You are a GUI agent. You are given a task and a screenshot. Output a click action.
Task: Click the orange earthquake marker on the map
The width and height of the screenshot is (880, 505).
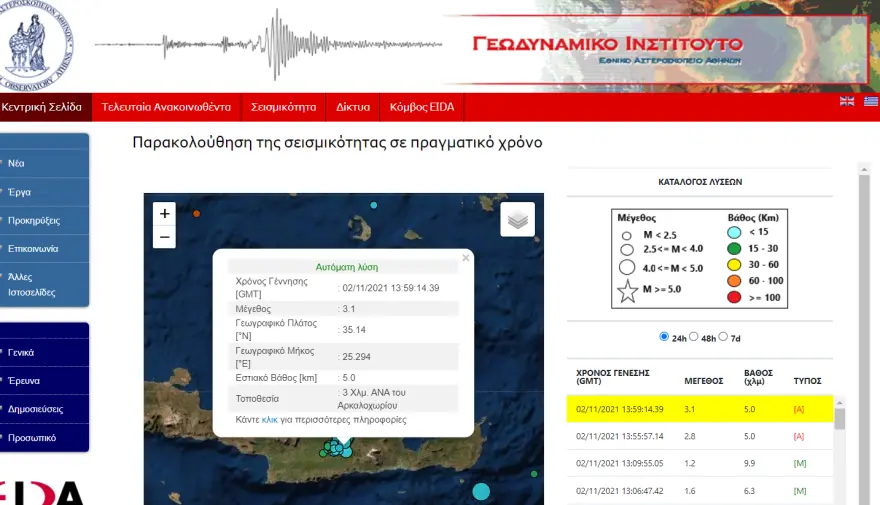197,214
